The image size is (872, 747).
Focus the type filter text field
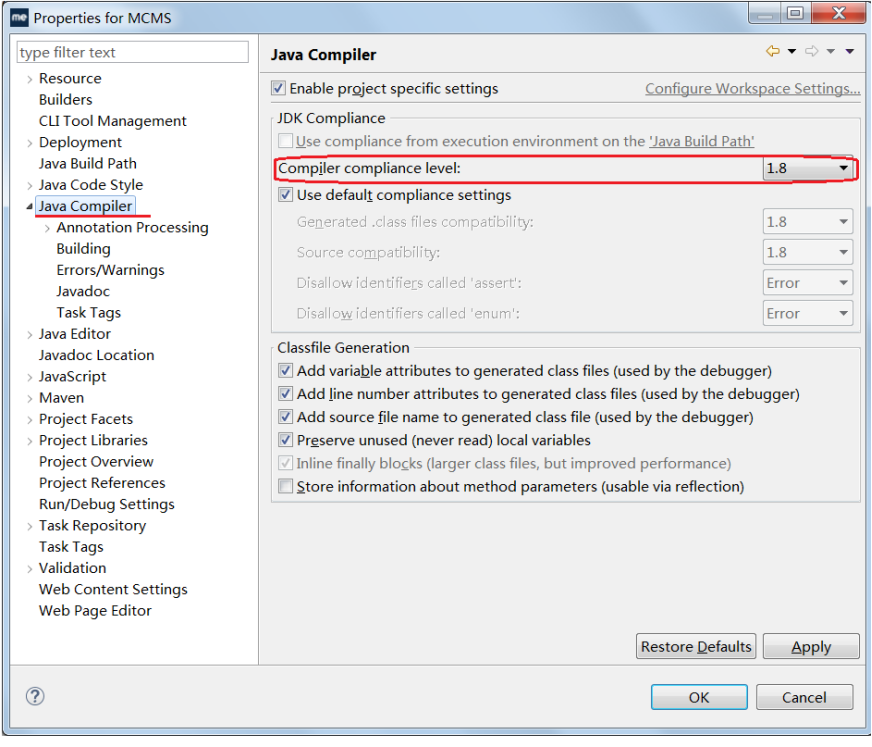[x=132, y=52]
